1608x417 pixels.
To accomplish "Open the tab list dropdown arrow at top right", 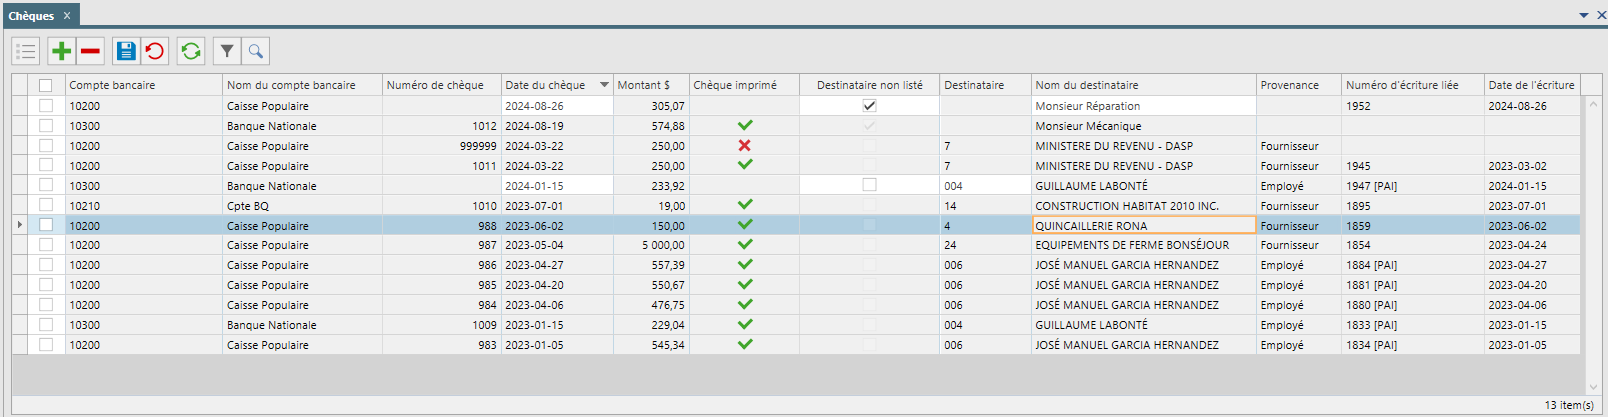I will tap(1584, 15).
